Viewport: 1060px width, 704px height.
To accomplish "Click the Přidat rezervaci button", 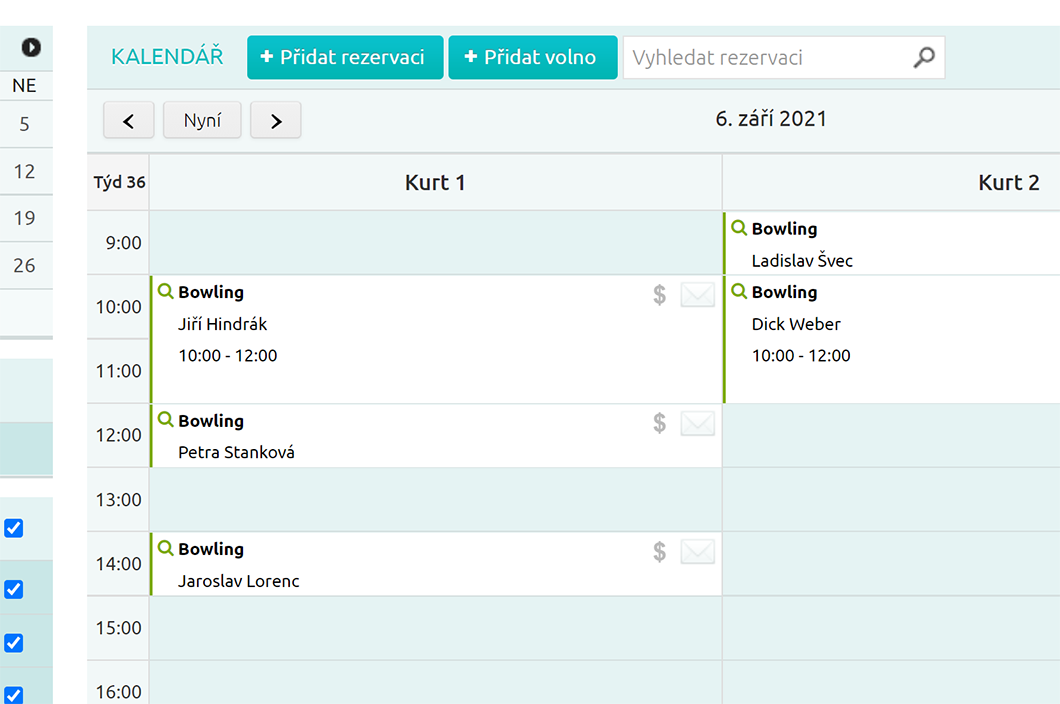I will [x=345, y=57].
